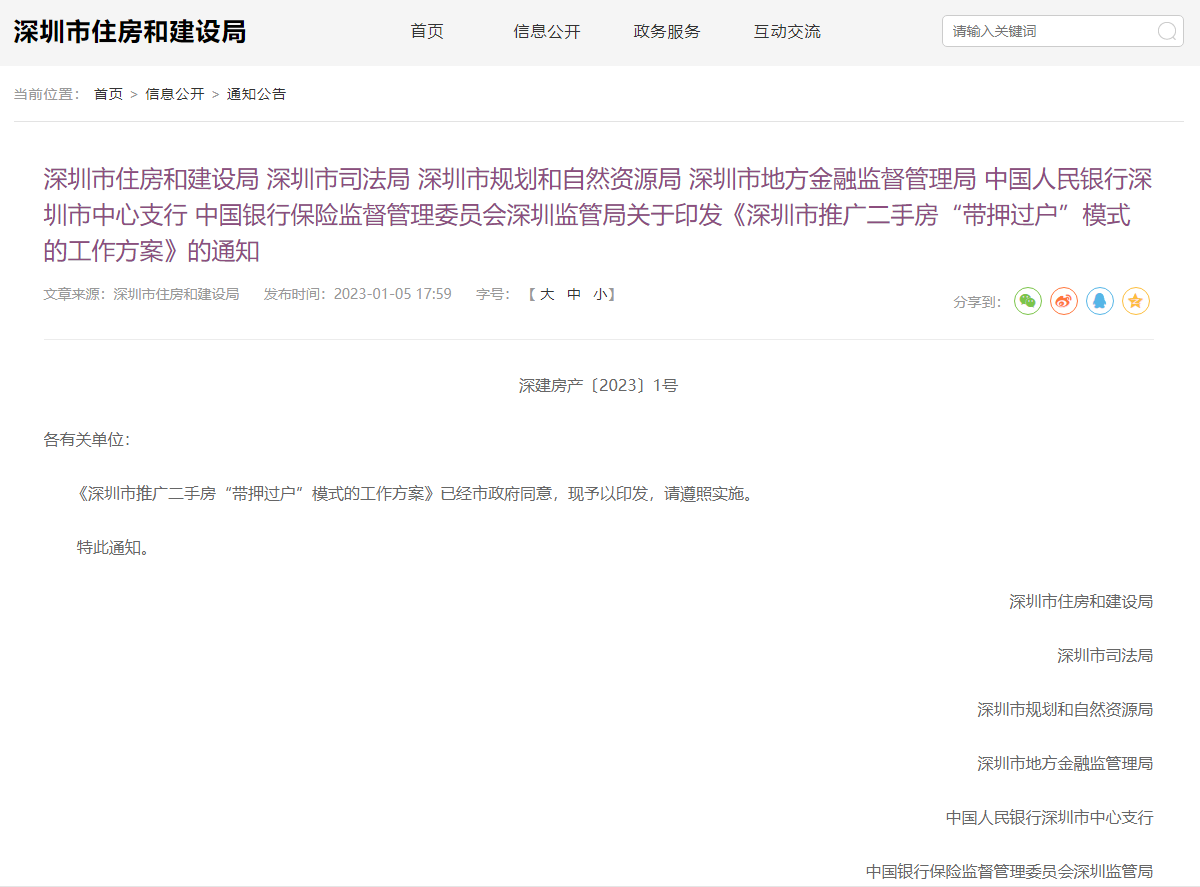
Task: Click the 信息公开 breadcrumb link
Action: [175, 94]
